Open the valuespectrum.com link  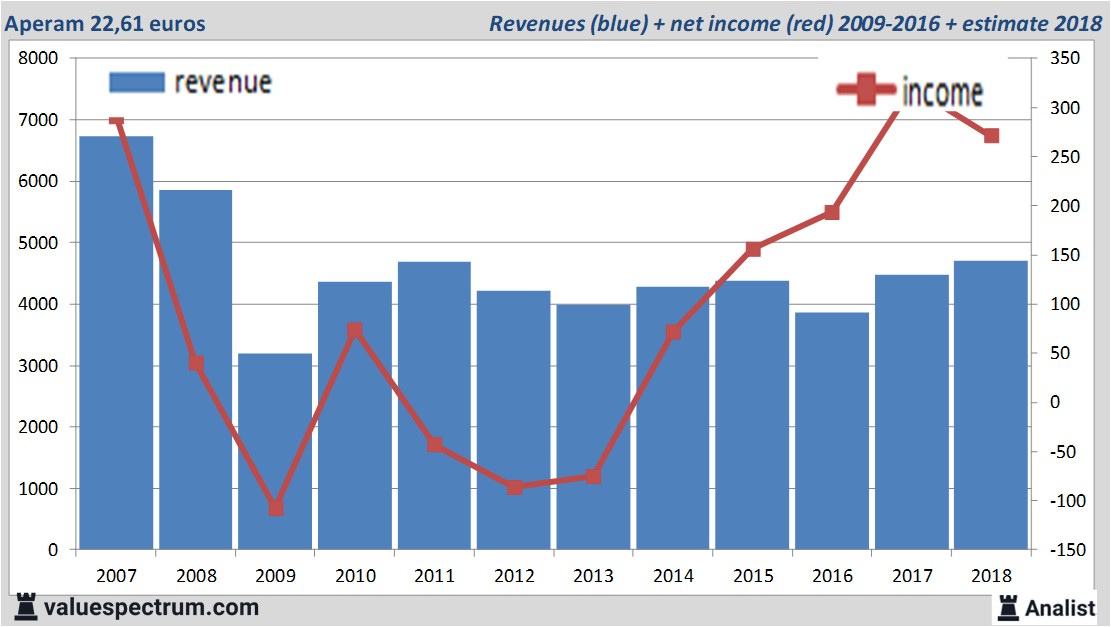click(151, 607)
